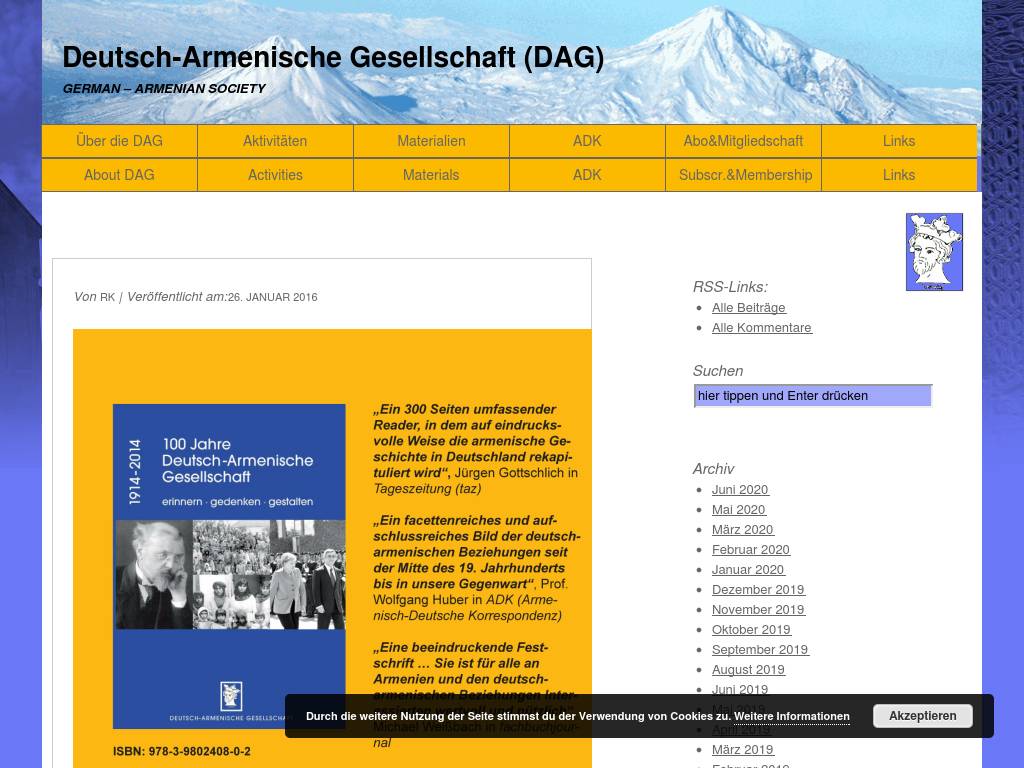Open the Alle Beiträge RSS link
This screenshot has height=768, width=1024.
click(x=748, y=308)
